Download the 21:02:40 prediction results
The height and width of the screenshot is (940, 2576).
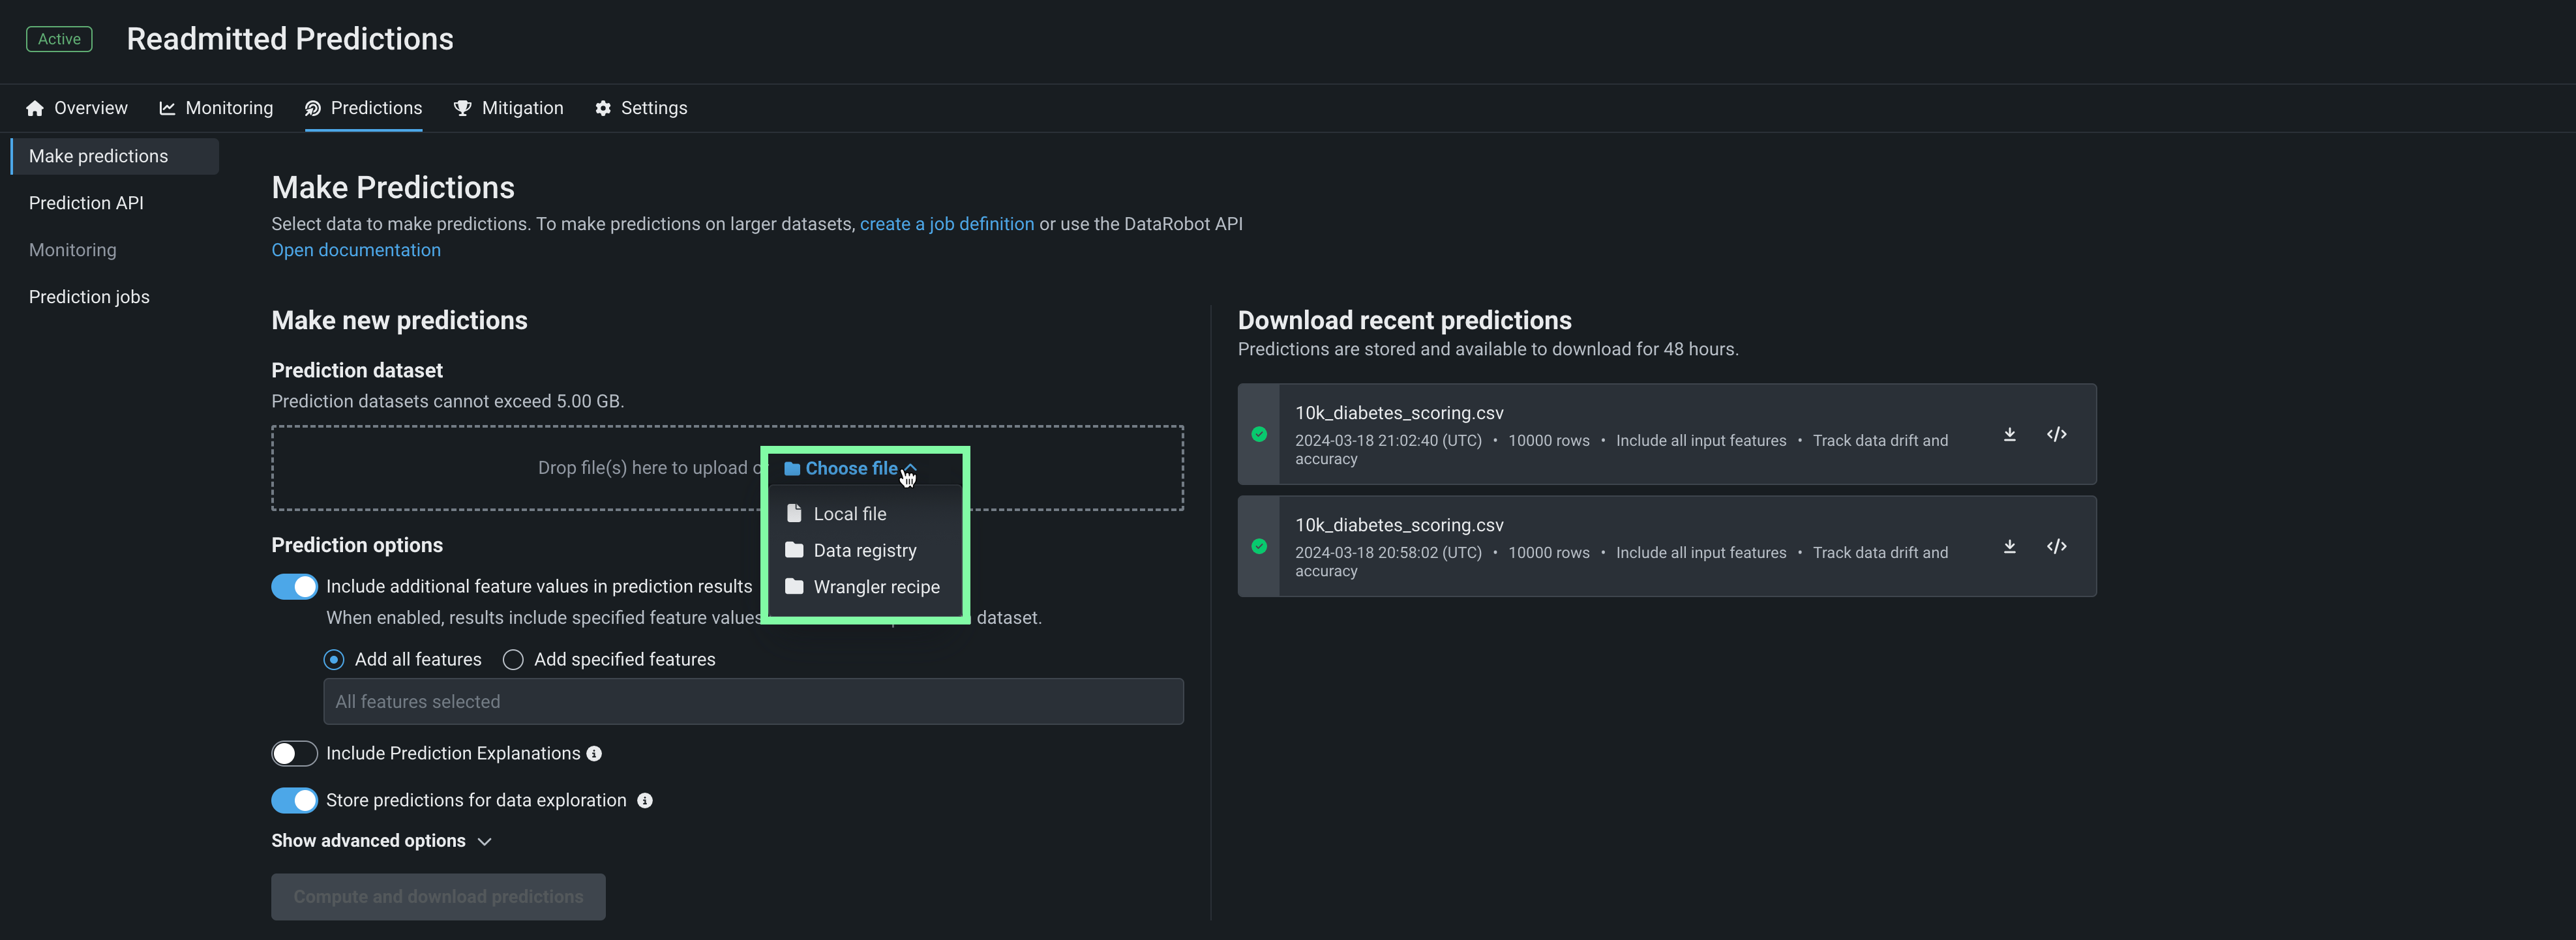pos(2009,434)
